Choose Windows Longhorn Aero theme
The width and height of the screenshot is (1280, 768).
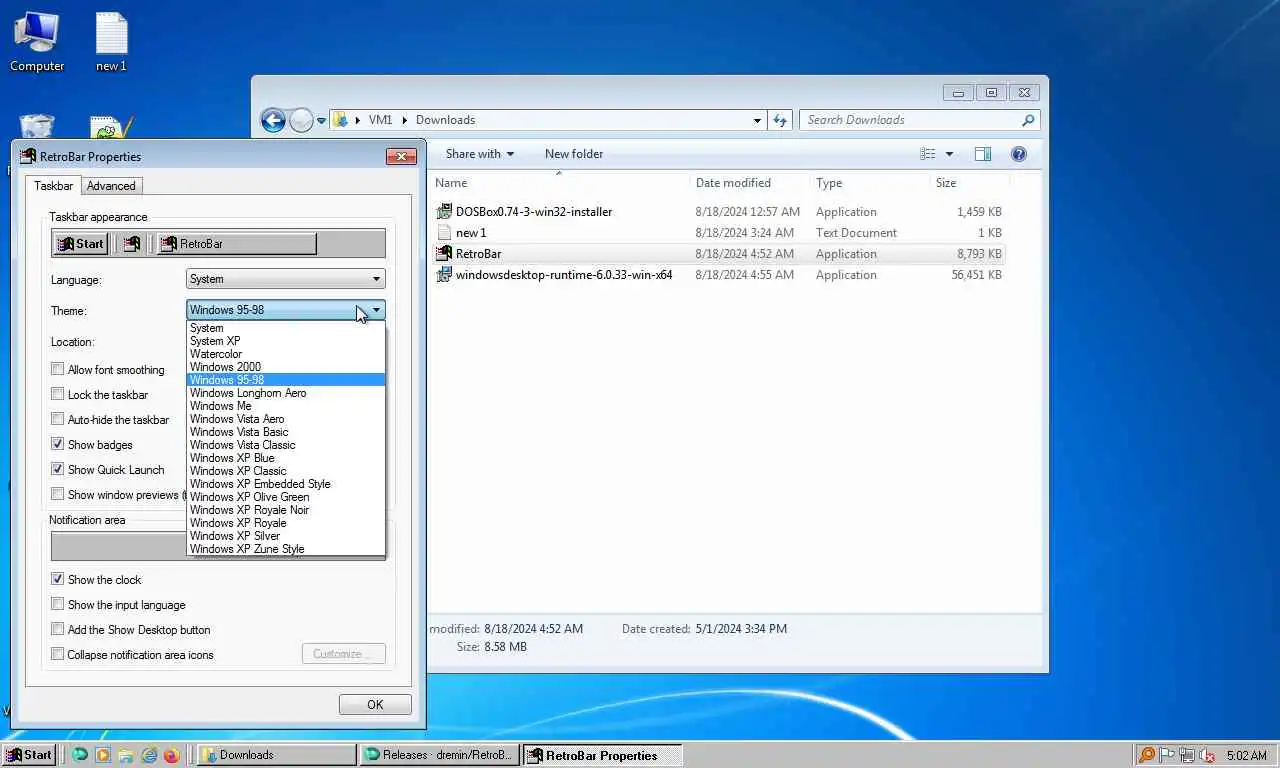coord(285,393)
